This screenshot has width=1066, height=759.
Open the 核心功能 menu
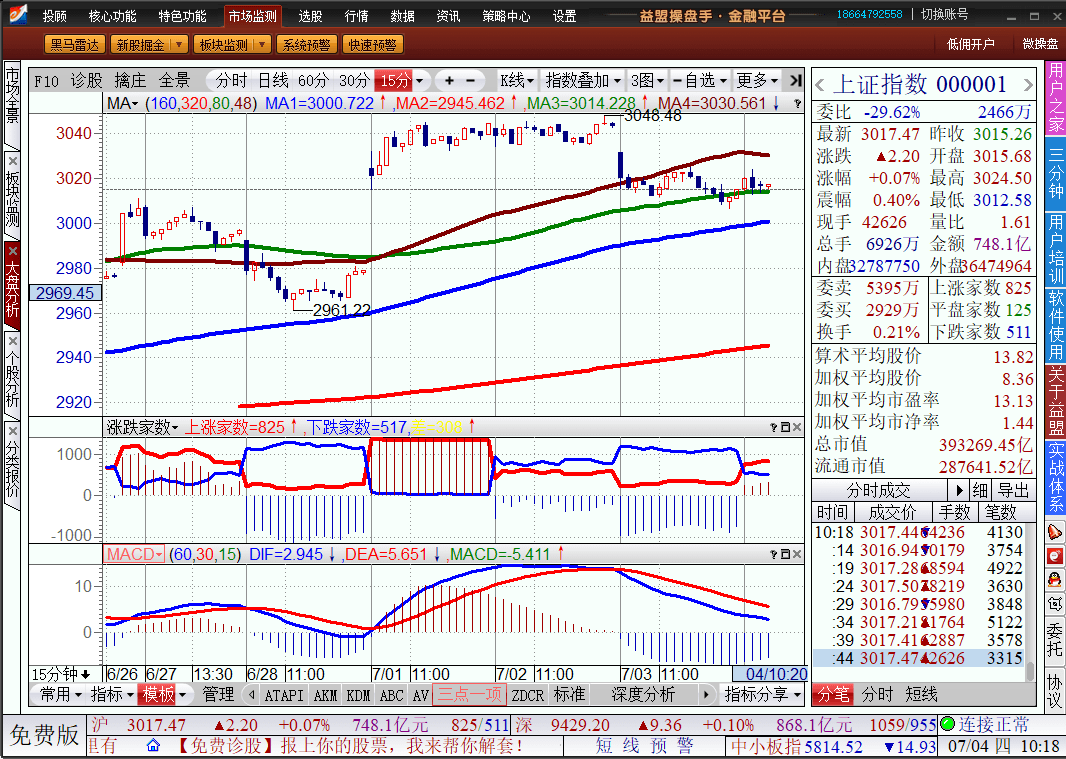(x=112, y=16)
